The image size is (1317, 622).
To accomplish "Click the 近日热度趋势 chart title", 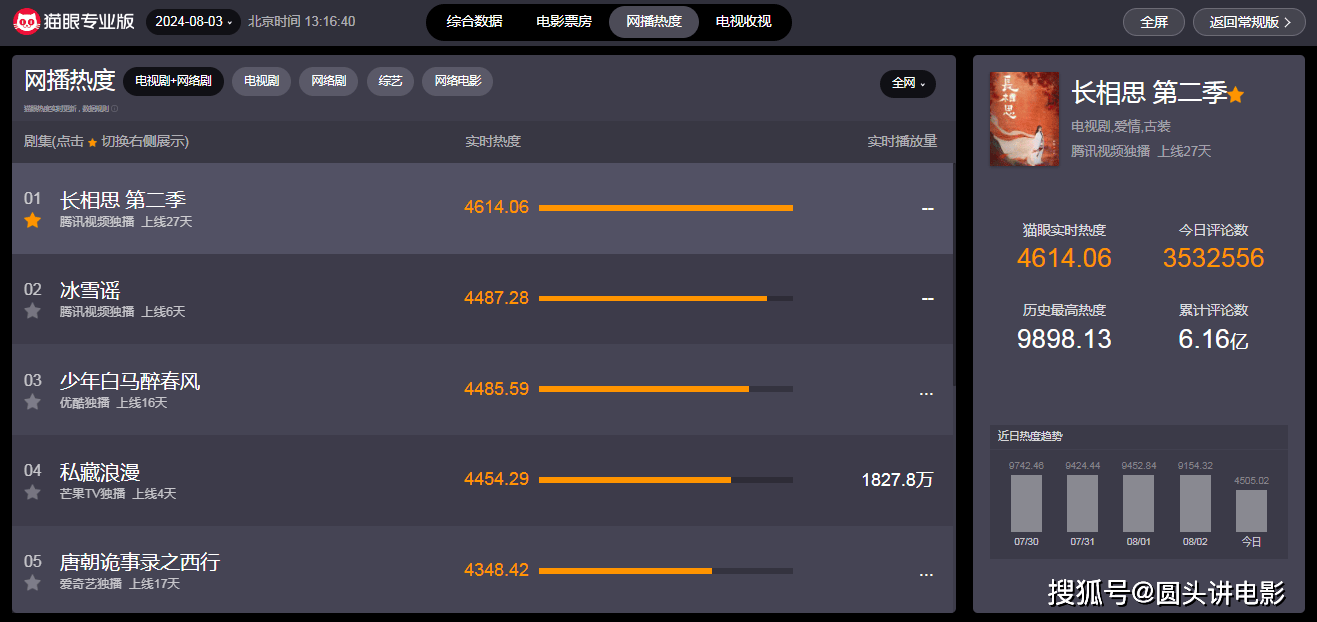I will tap(1030, 436).
